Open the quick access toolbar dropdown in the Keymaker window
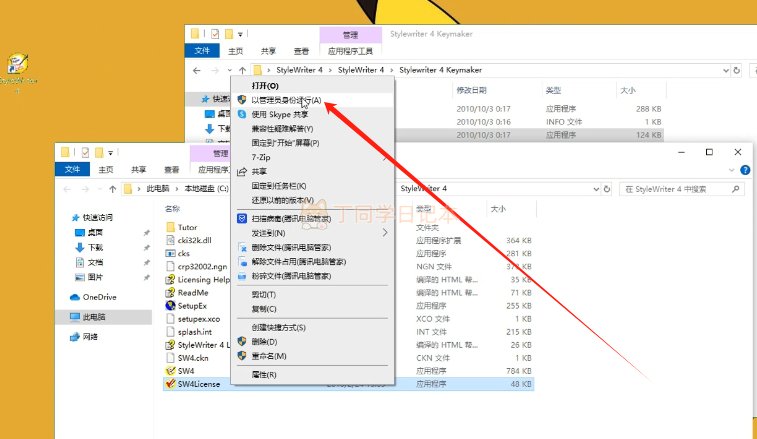The height and width of the screenshot is (439, 757). point(240,34)
